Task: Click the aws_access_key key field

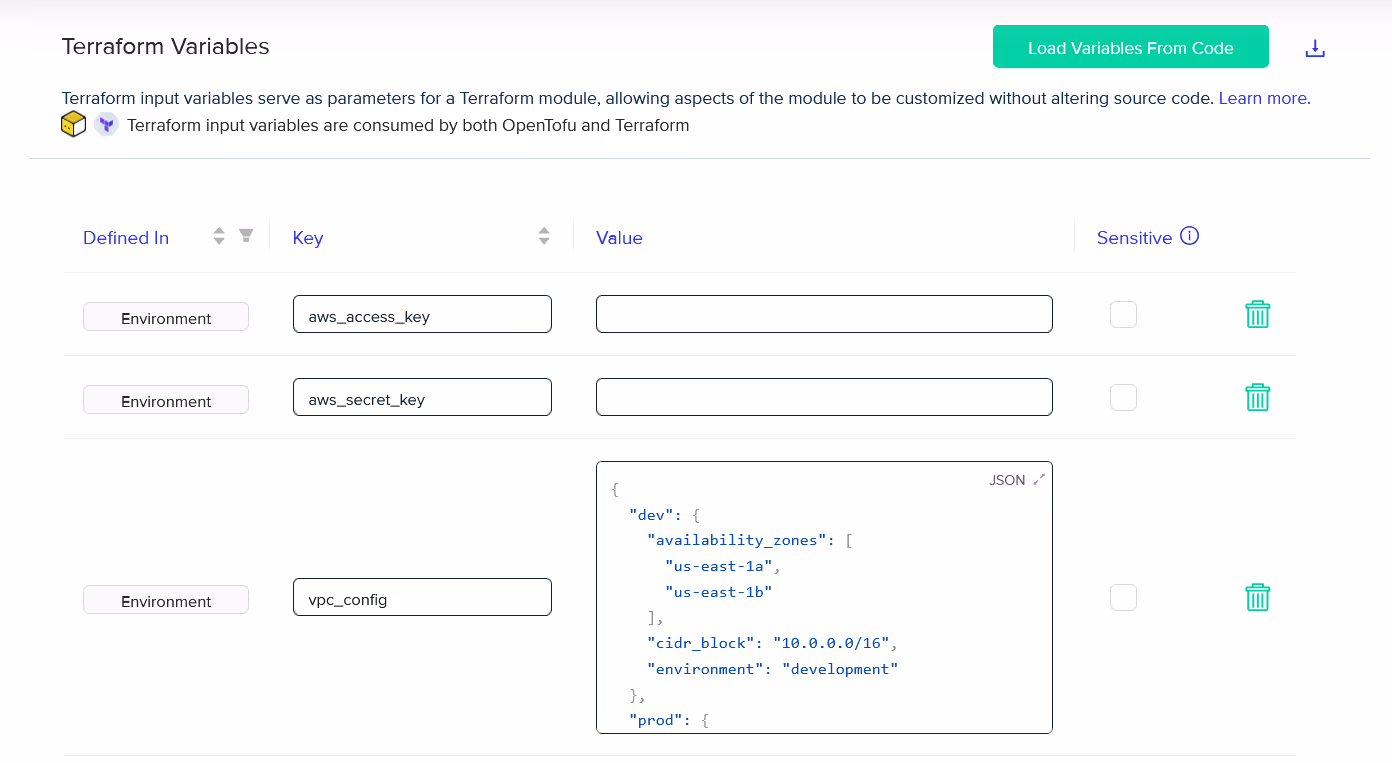Action: tap(422, 314)
